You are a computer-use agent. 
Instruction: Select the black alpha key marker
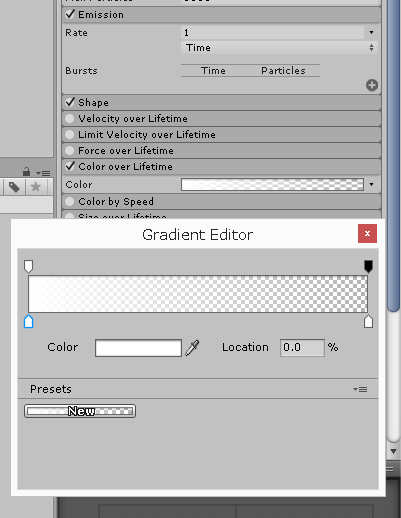tap(368, 266)
